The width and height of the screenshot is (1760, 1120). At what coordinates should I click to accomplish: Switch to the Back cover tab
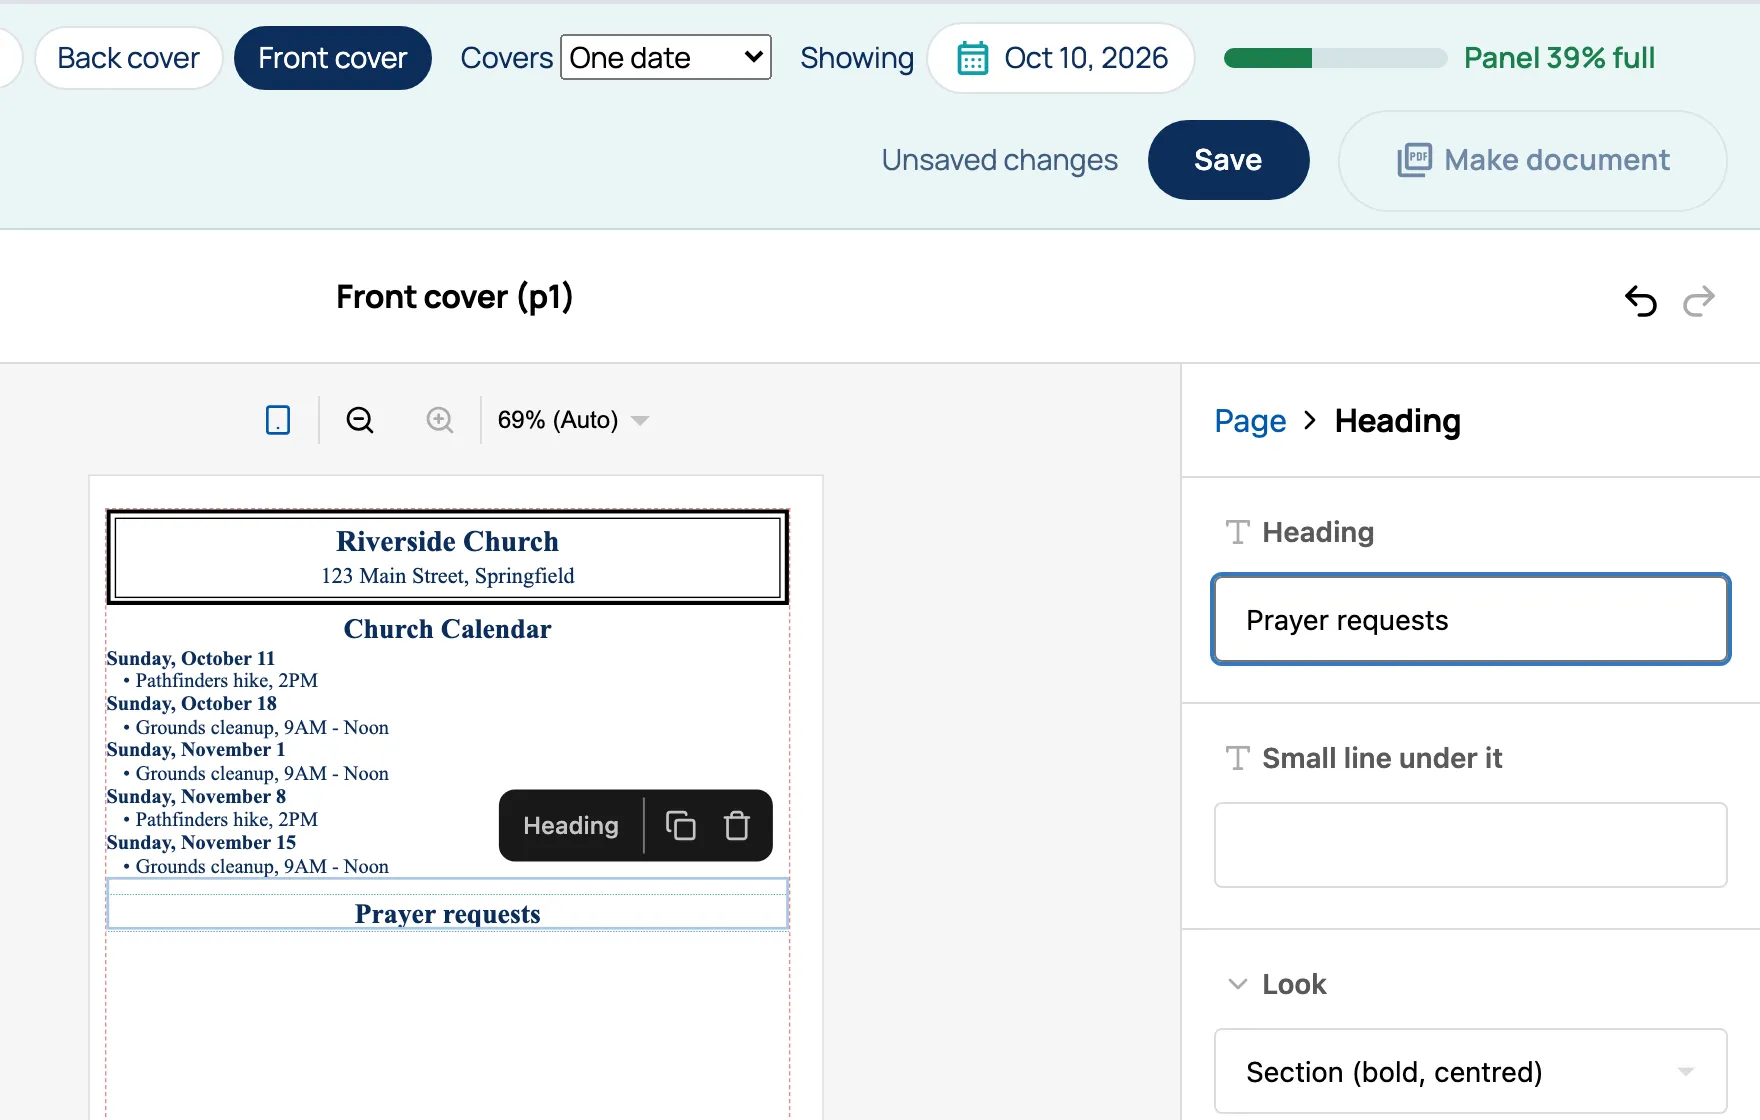[129, 58]
